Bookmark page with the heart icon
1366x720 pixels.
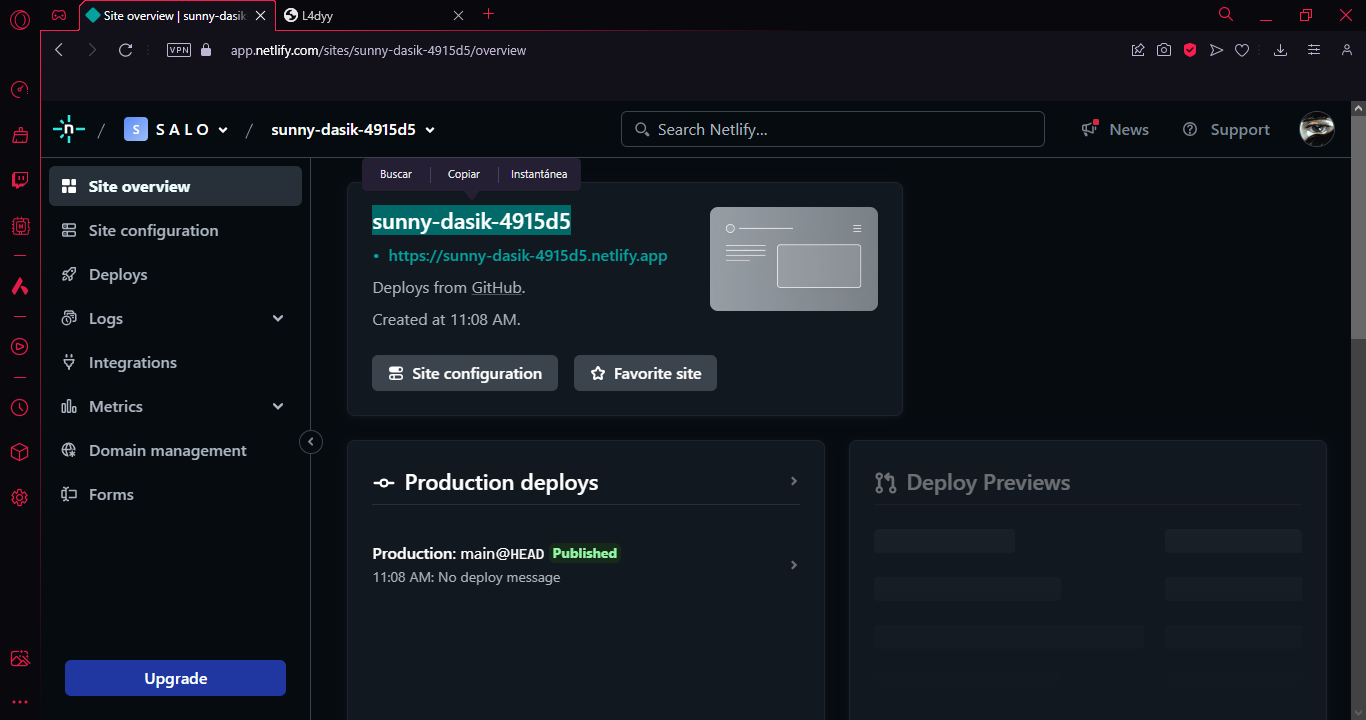coord(1242,50)
